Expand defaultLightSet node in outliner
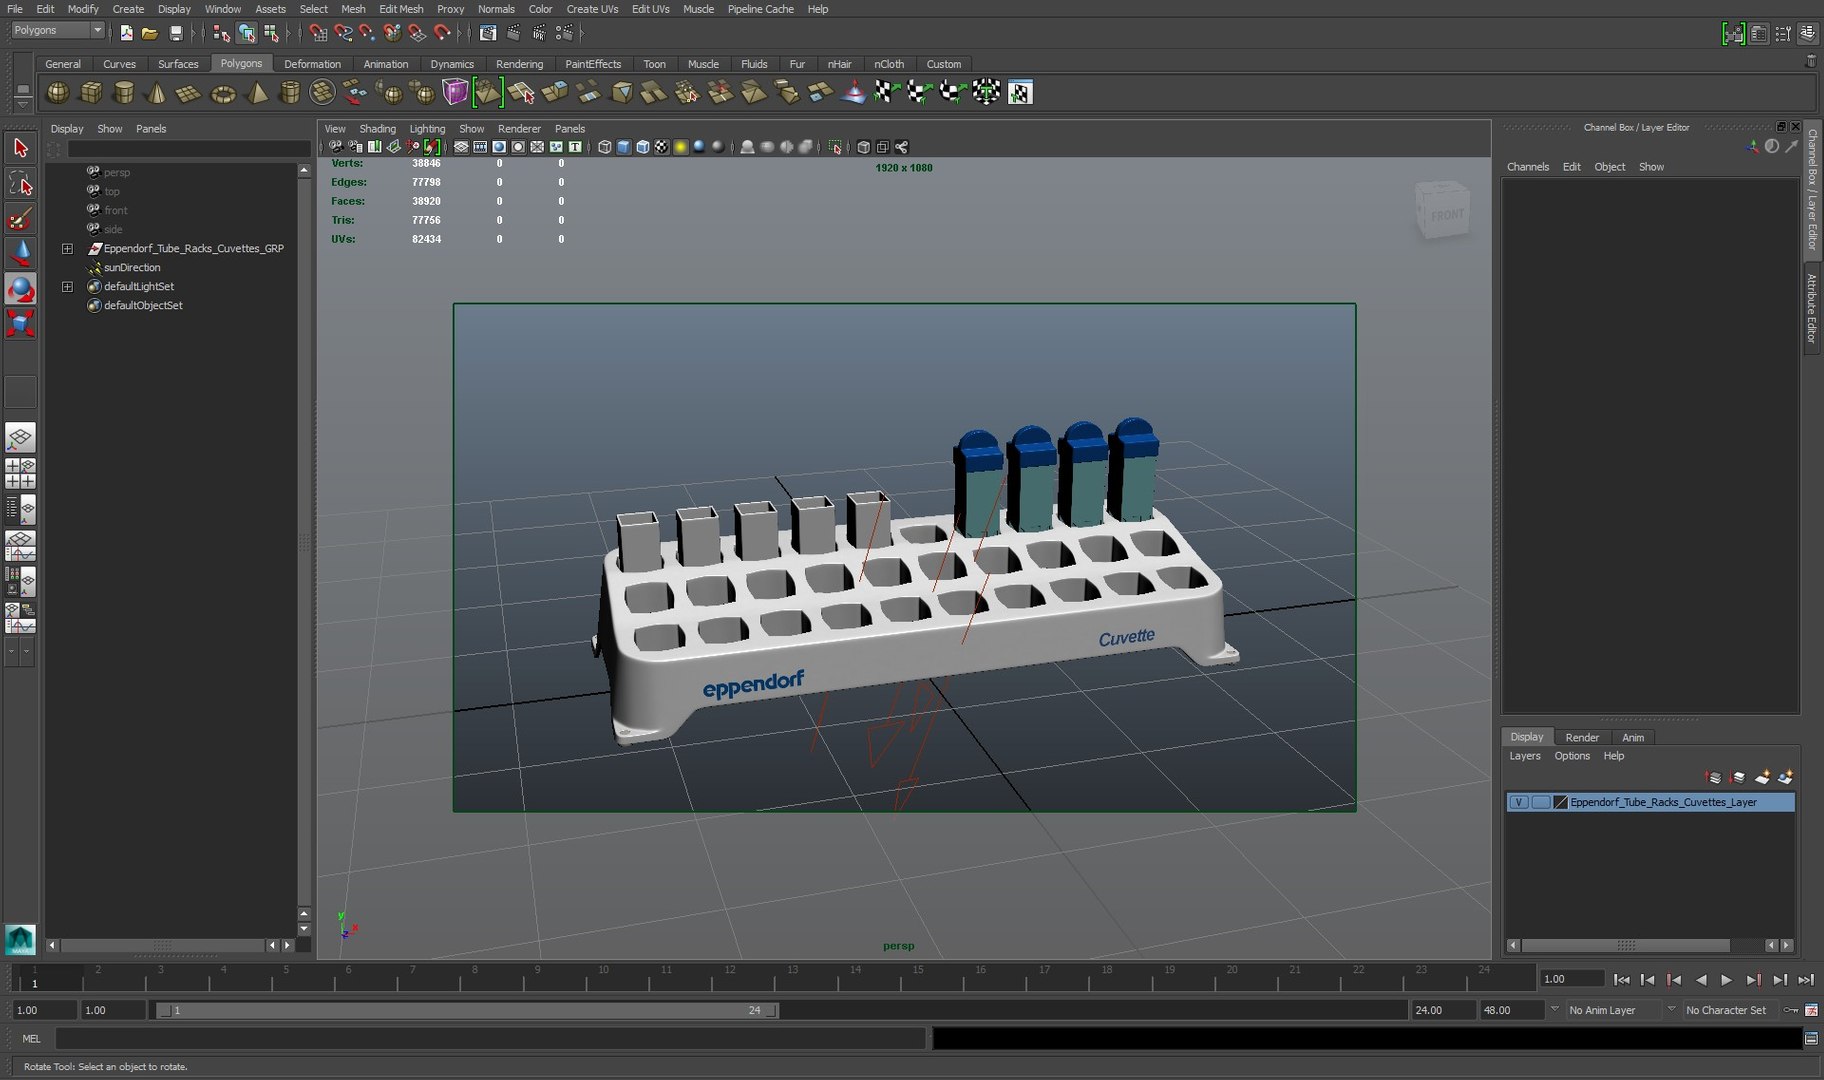This screenshot has width=1824, height=1080. [67, 287]
